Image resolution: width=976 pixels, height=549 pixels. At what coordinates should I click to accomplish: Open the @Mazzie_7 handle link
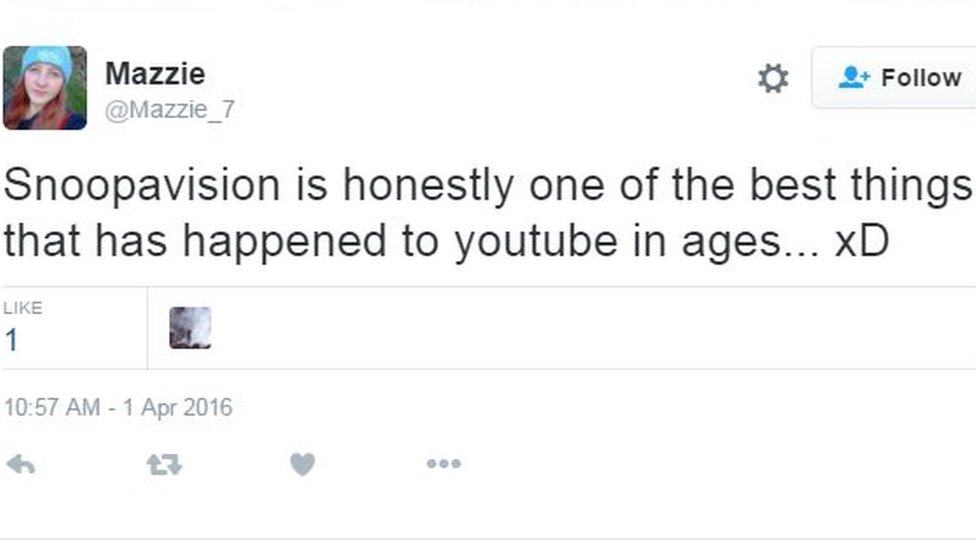169,109
